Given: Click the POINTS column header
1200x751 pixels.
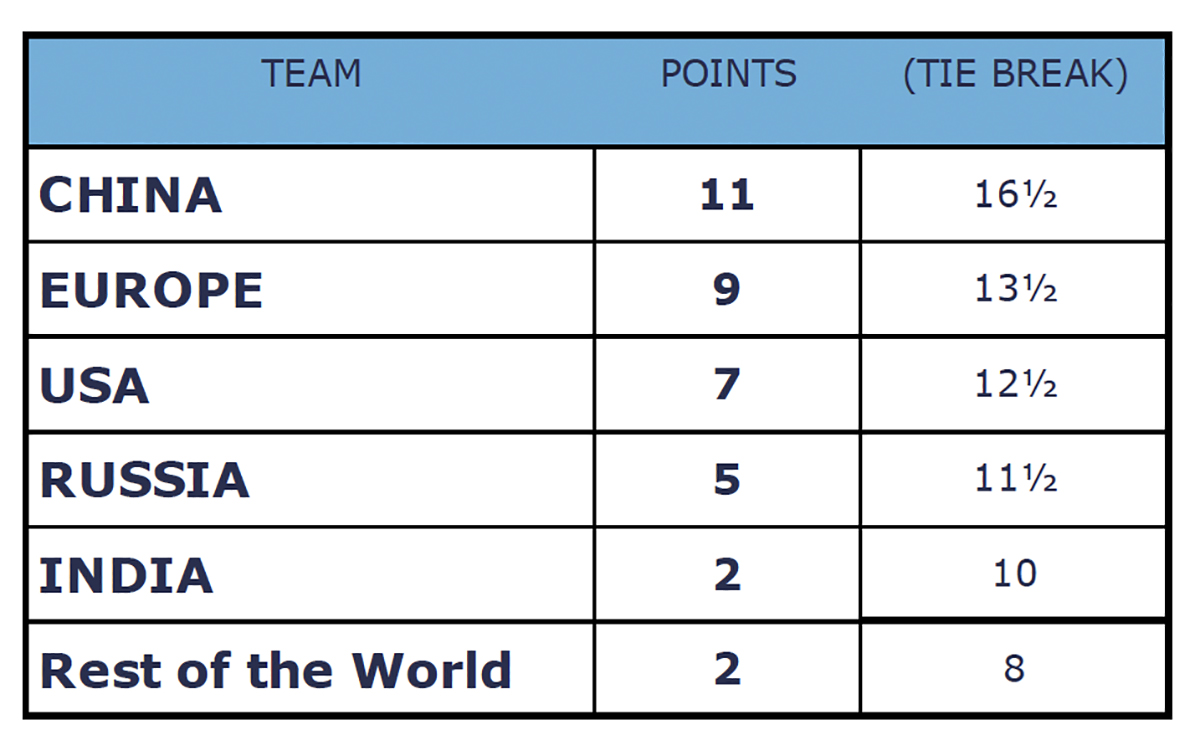Looking at the screenshot, I should (728, 74).
